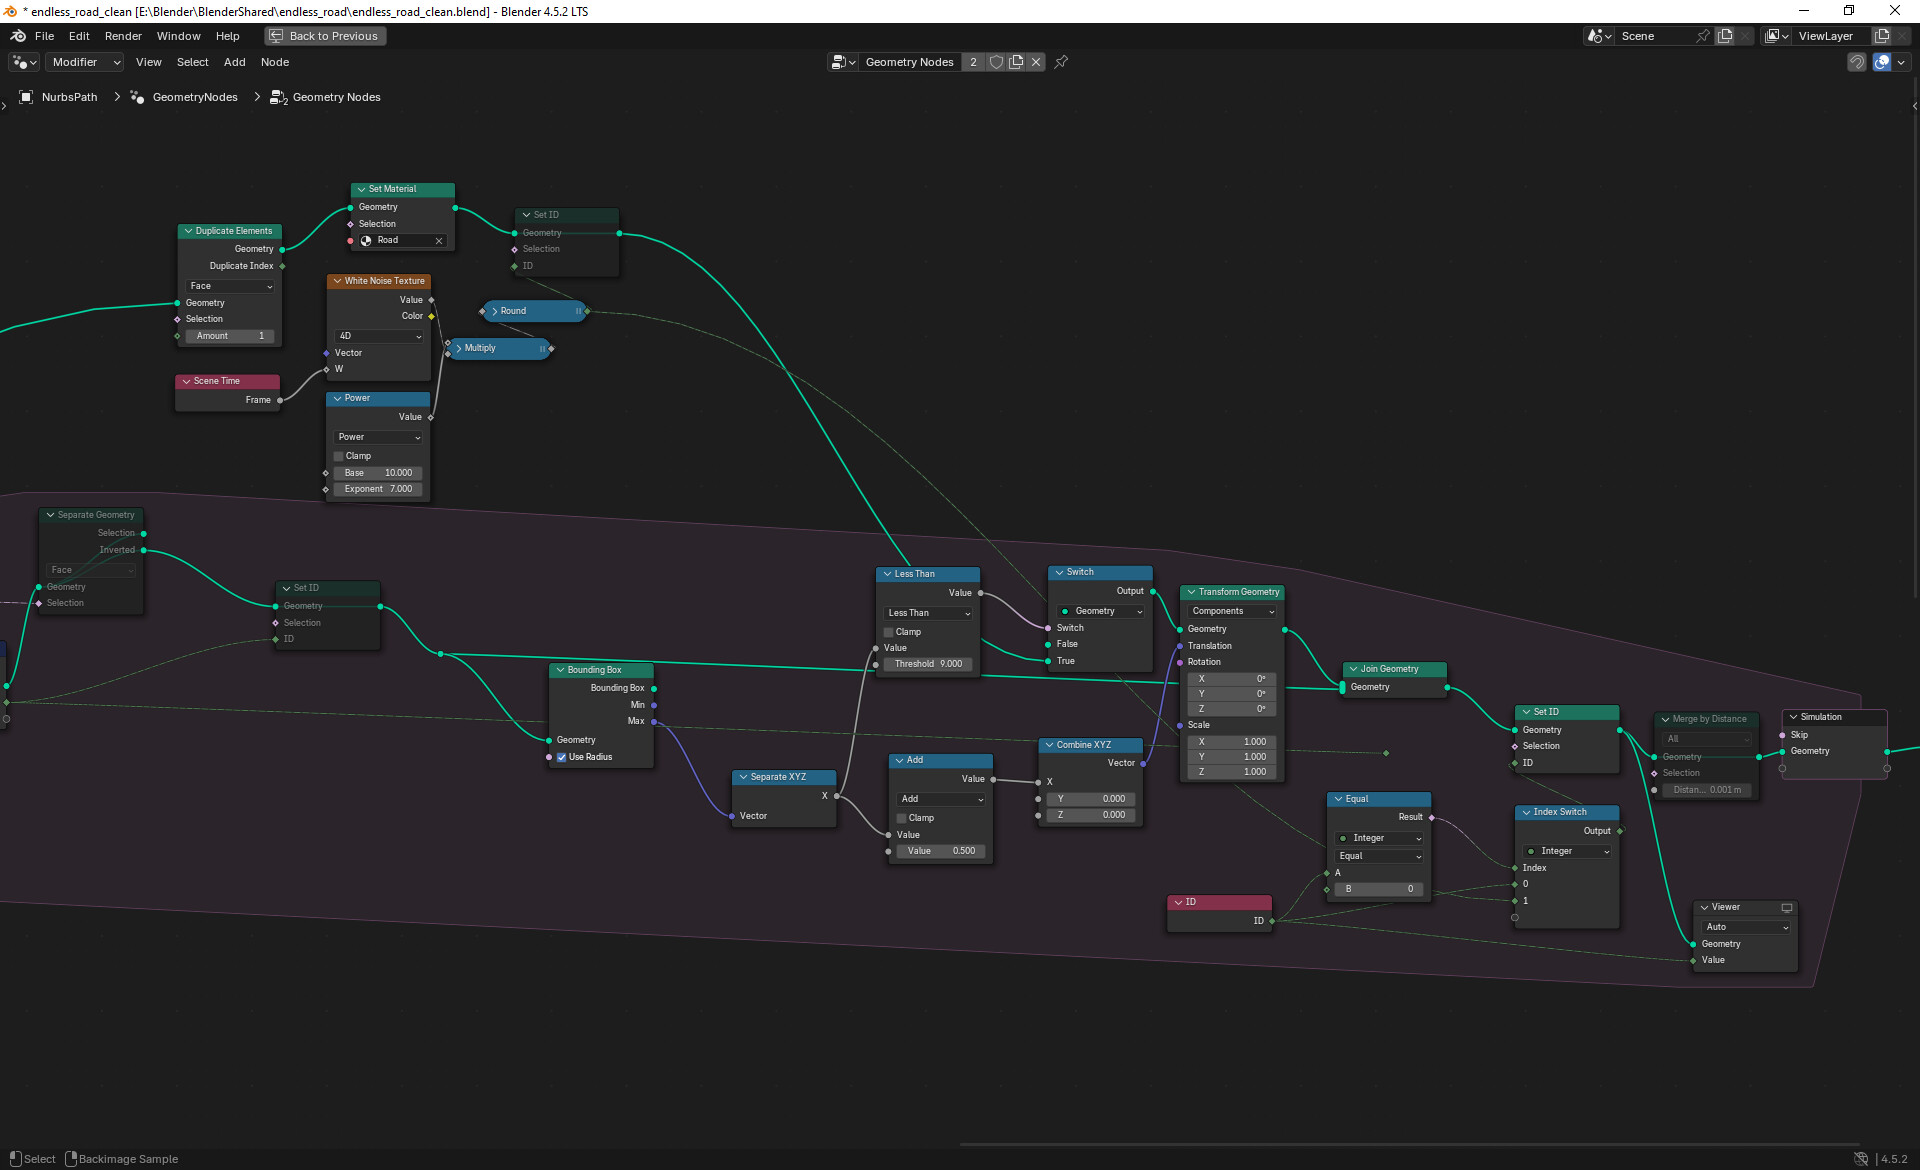The width and height of the screenshot is (1920, 1170).
Task: Click Back to Previous button
Action: point(325,36)
